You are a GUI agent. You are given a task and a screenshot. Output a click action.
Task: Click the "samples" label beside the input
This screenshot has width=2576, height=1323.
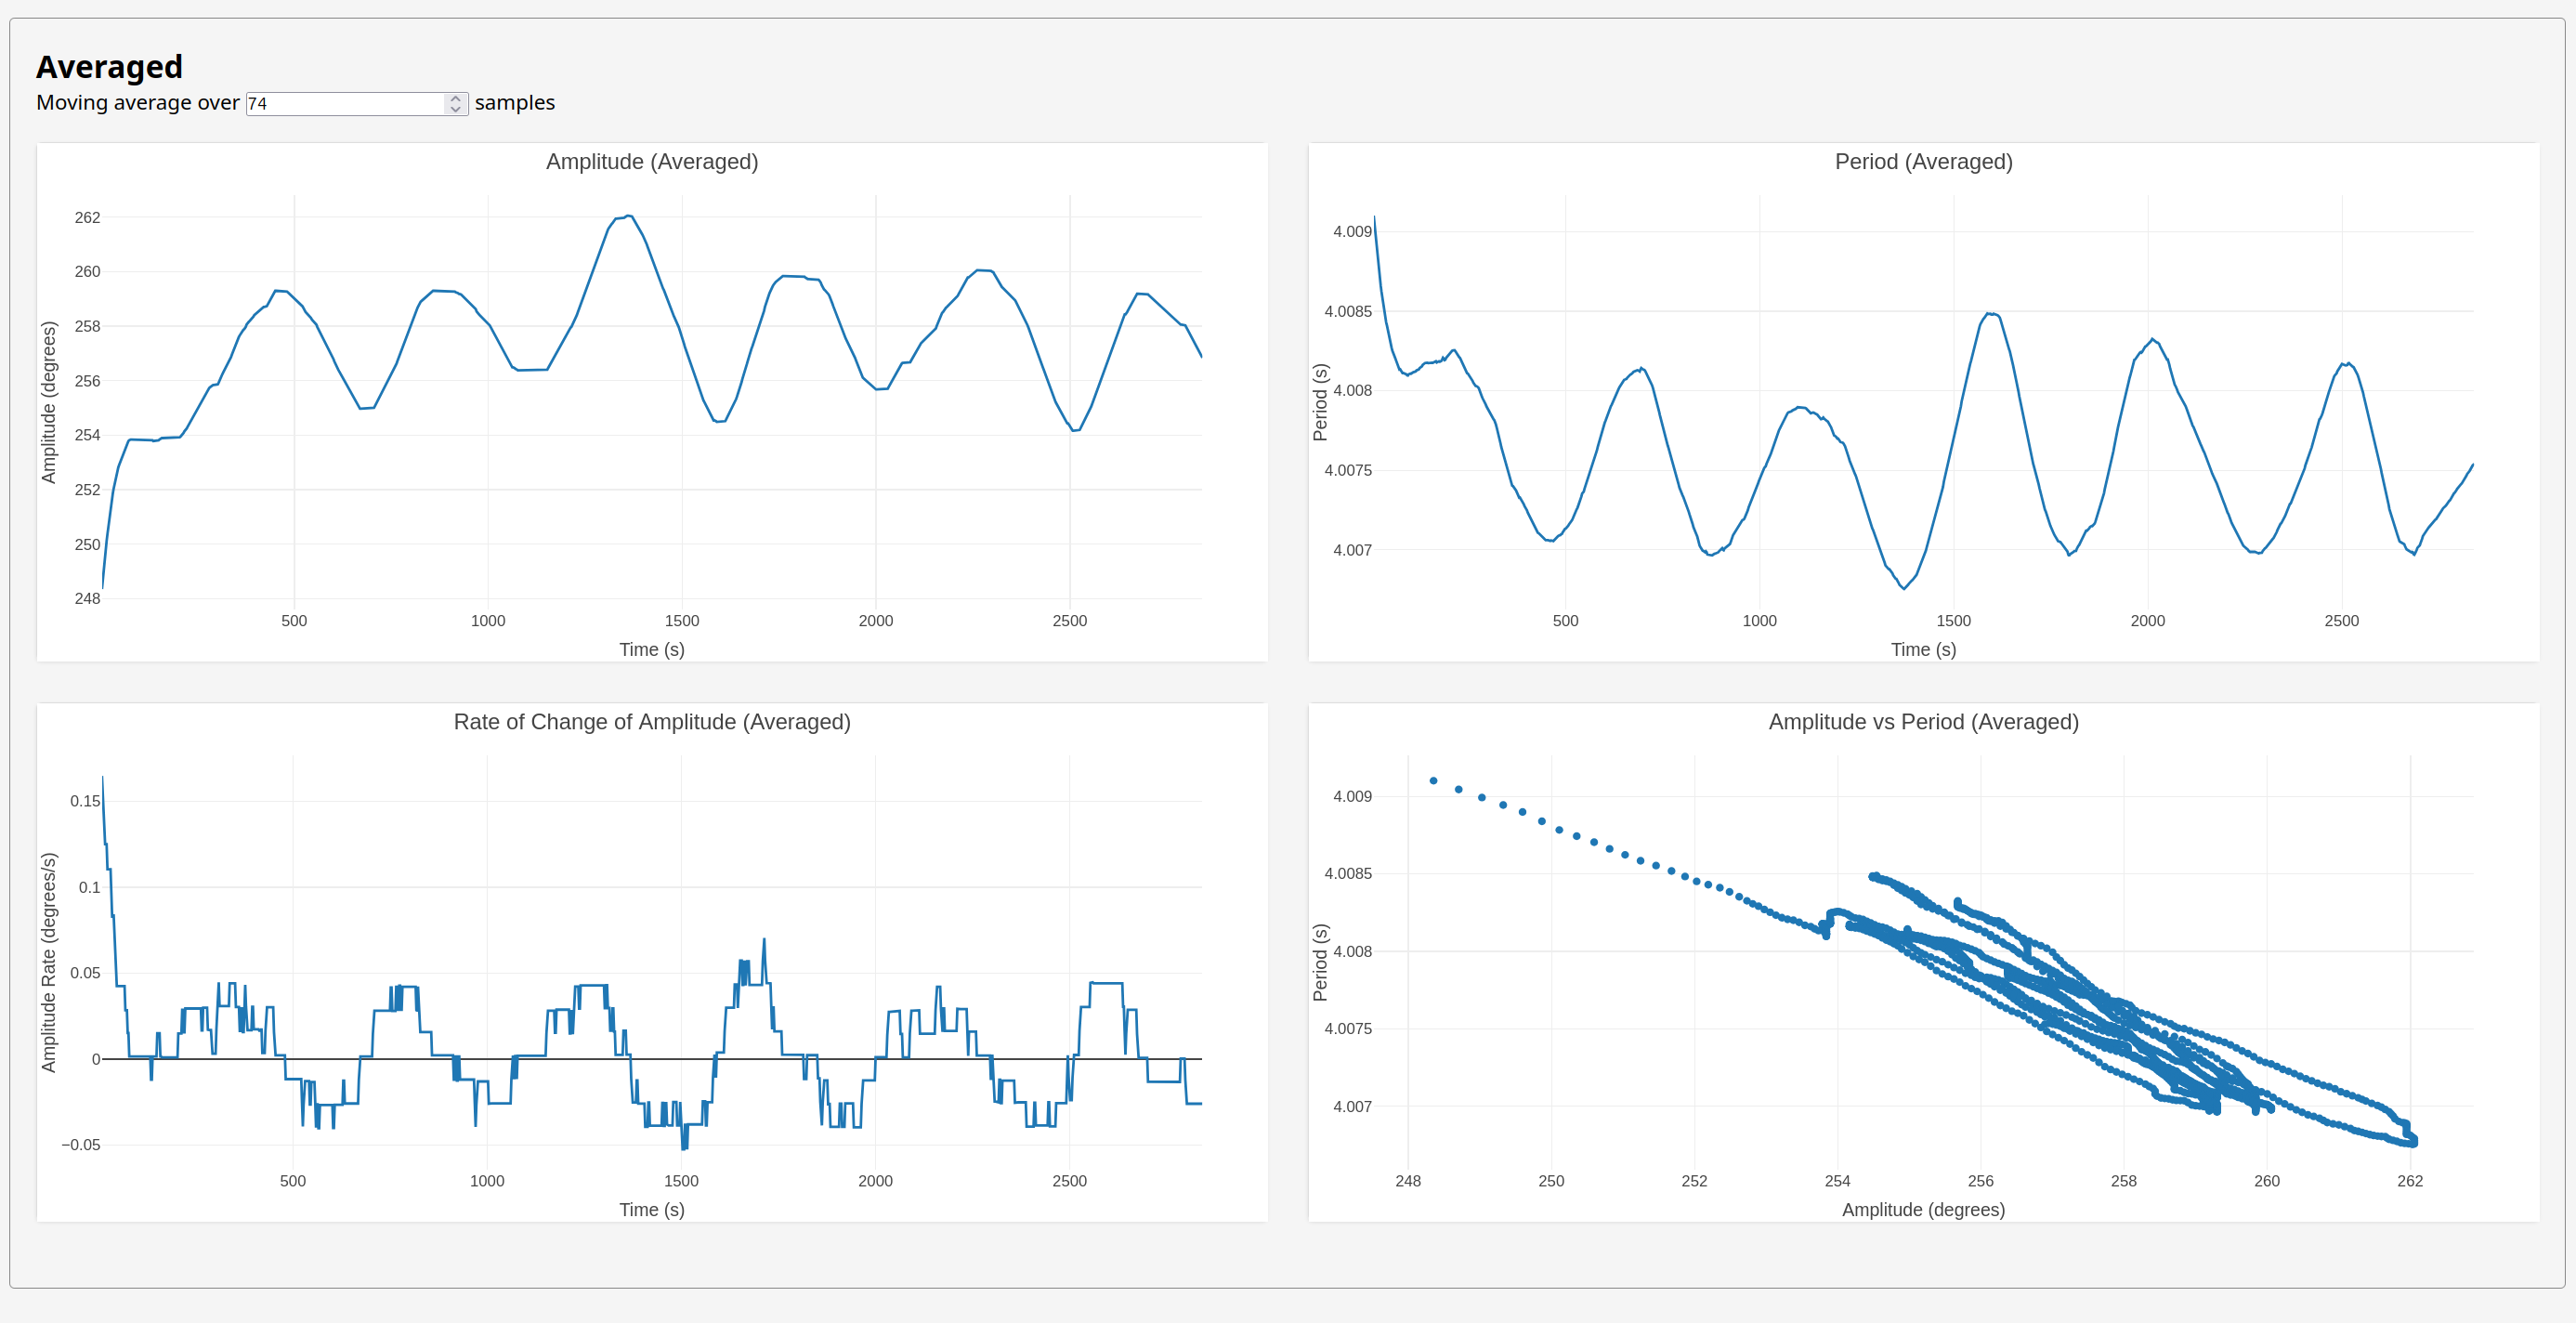pyautogui.click(x=514, y=103)
